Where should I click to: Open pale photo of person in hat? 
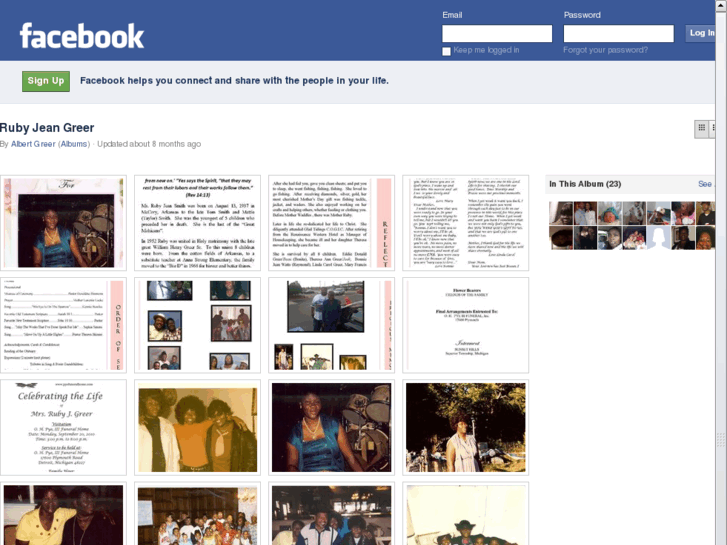click(x=466, y=514)
